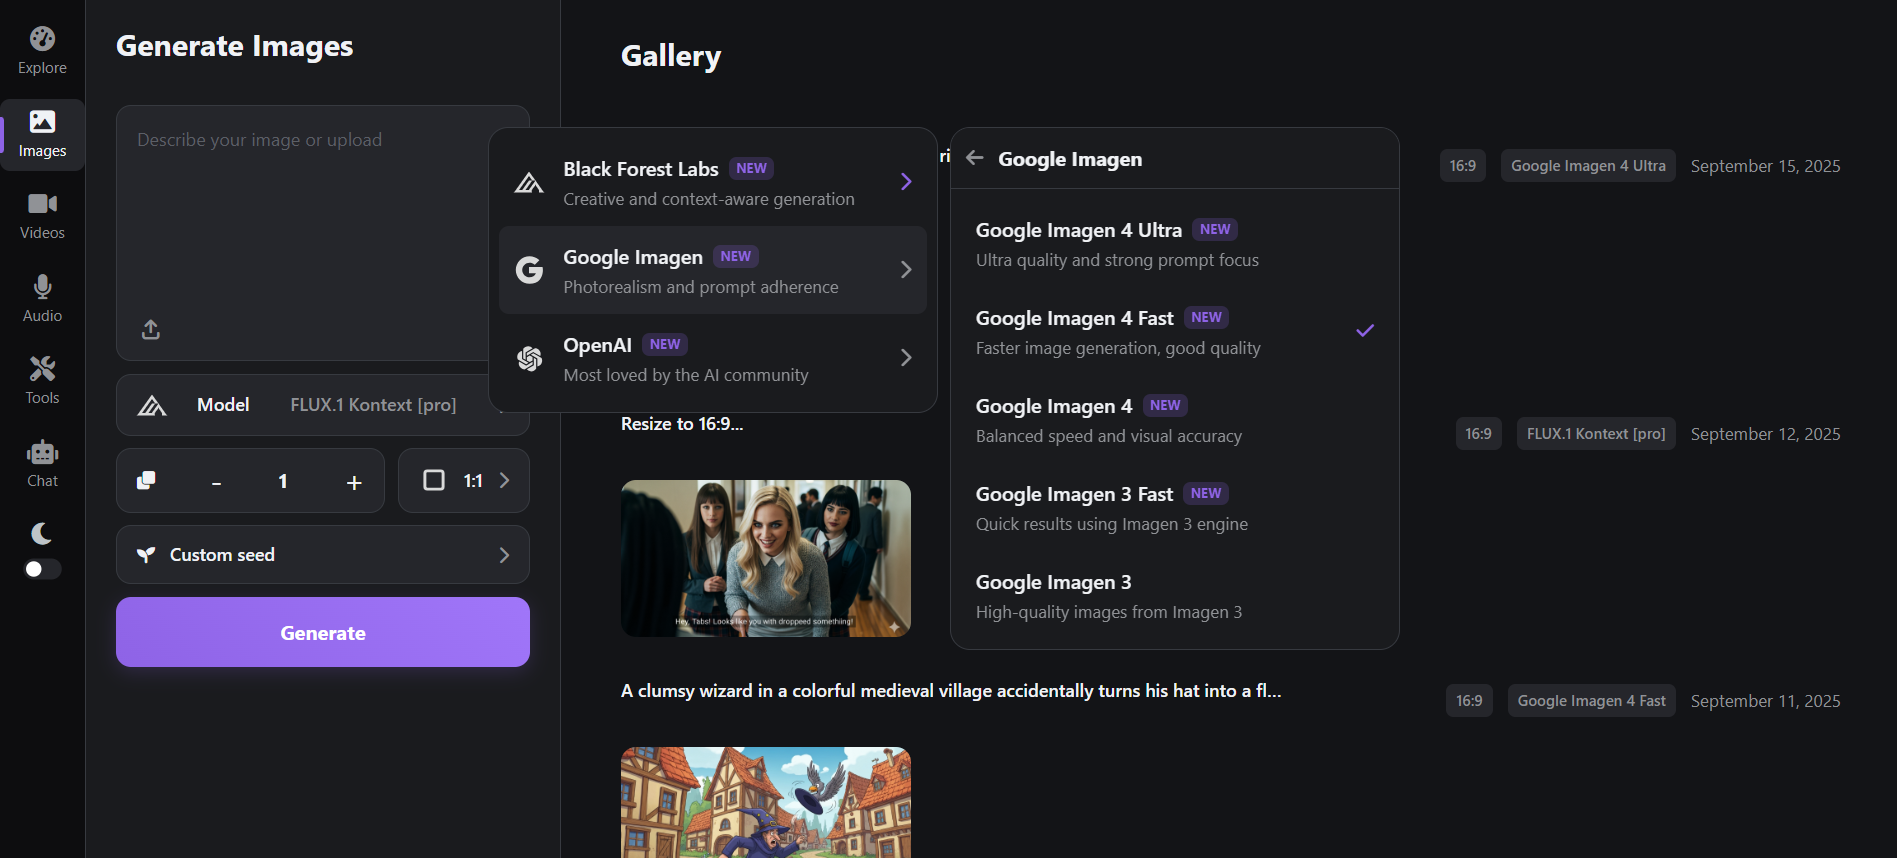
Task: Open the Explore section in sidebar
Action: point(42,52)
